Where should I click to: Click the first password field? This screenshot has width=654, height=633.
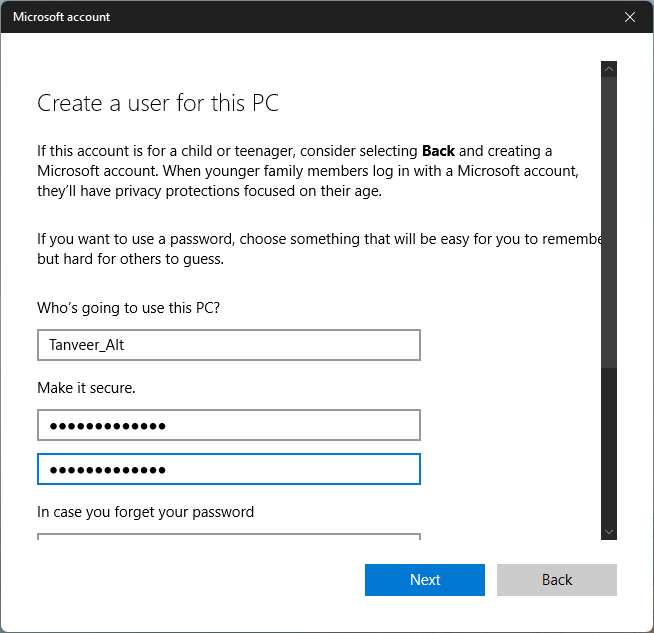click(229, 425)
